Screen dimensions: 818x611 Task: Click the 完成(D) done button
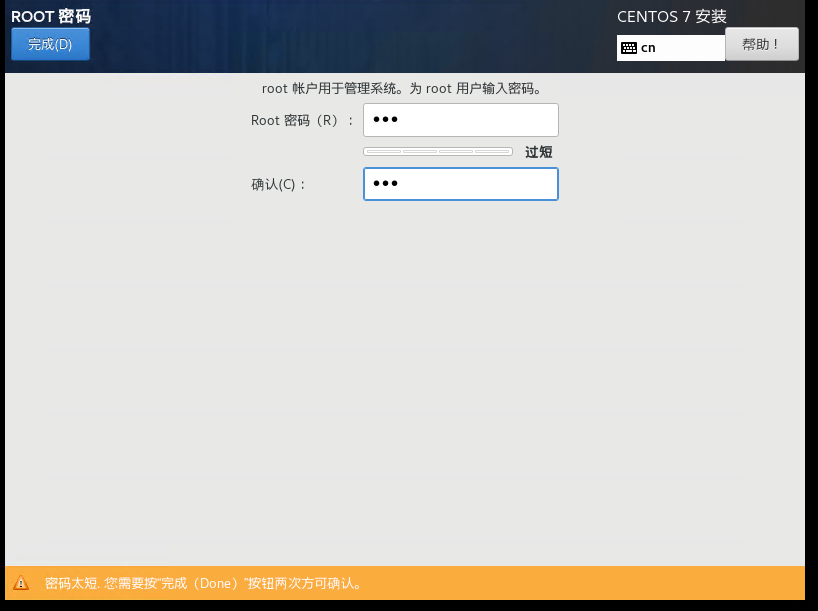pos(50,44)
